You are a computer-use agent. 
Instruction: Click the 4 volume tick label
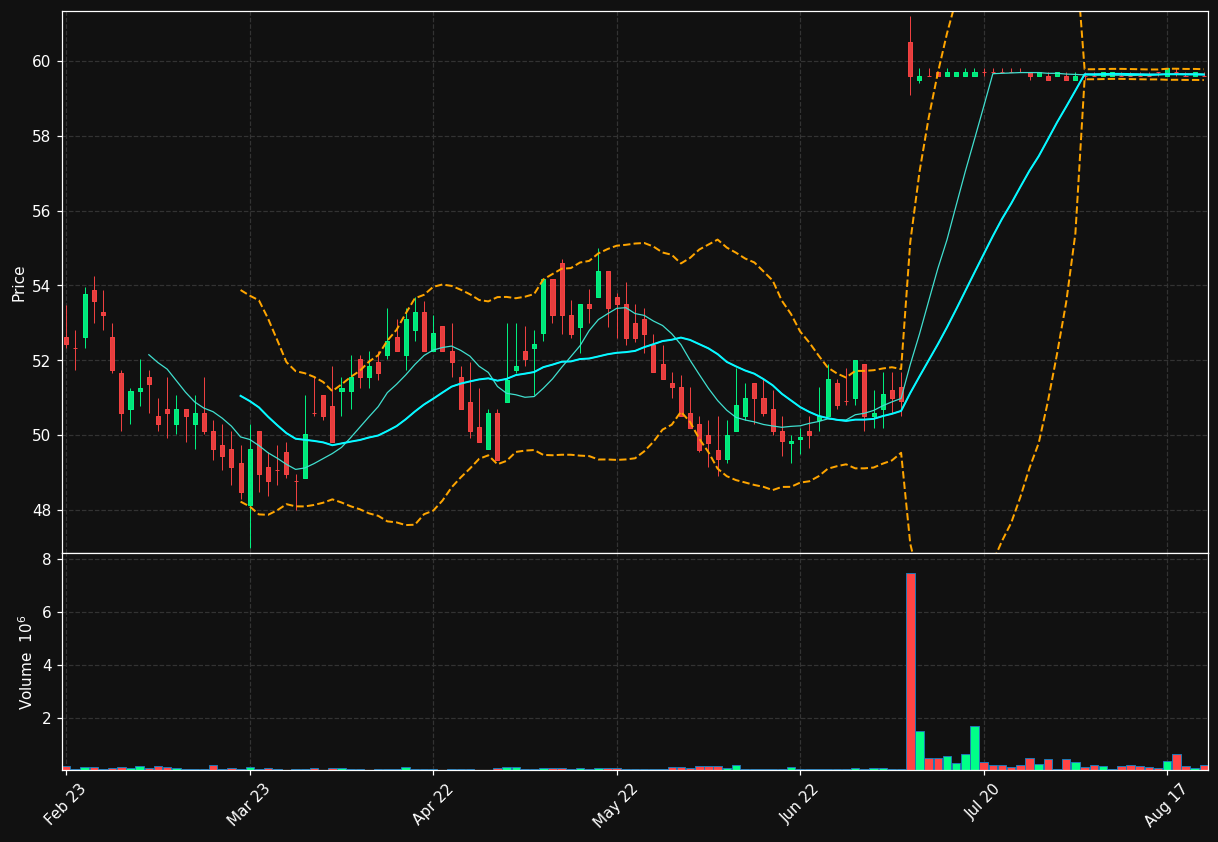[x=47, y=665]
